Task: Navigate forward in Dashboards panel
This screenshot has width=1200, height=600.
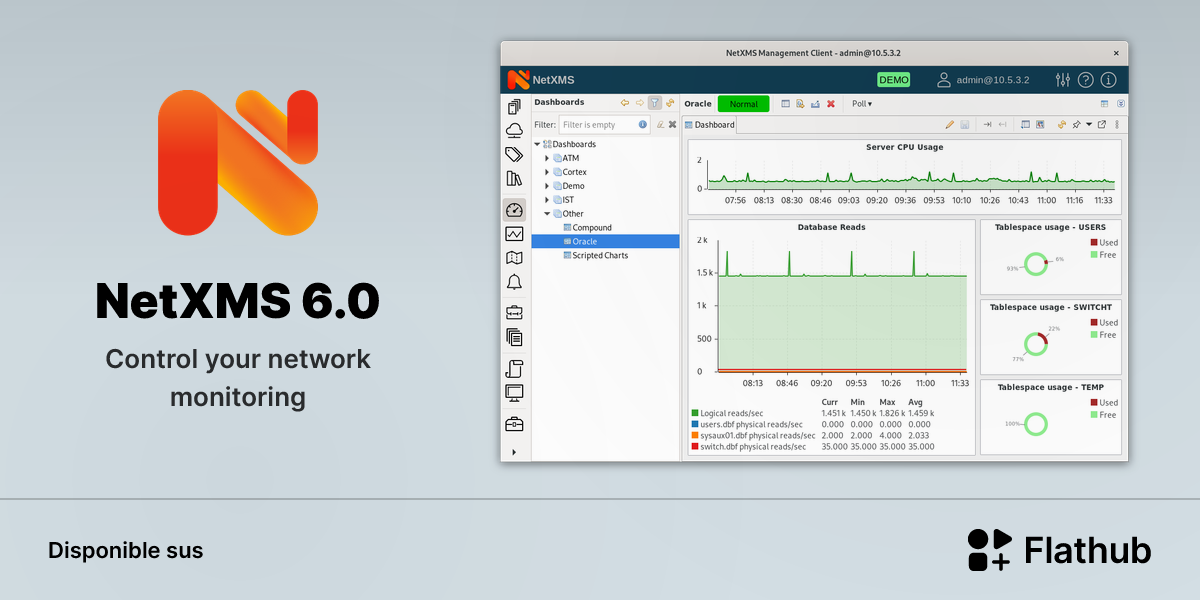Action: 640,103
